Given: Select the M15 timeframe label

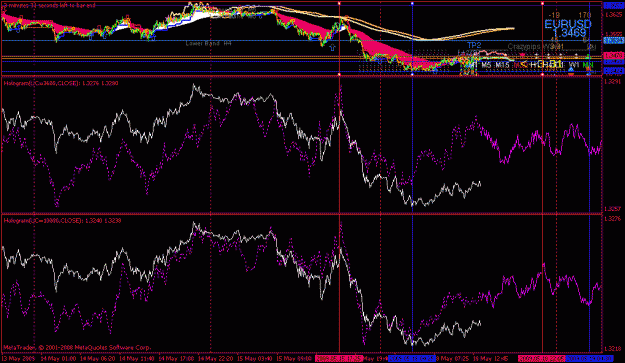Looking at the screenshot, I should click(x=502, y=65).
